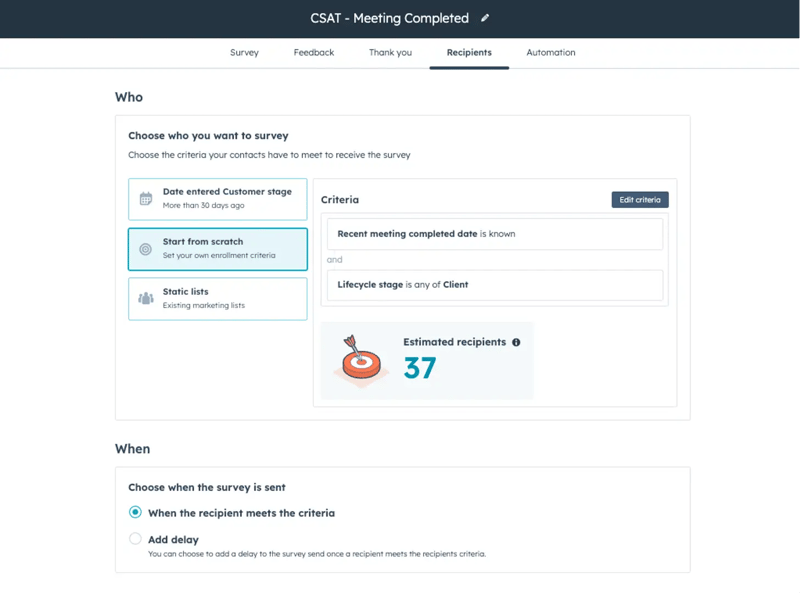Select the Recipients tab
Screen dimensions: 800x593
469,53
